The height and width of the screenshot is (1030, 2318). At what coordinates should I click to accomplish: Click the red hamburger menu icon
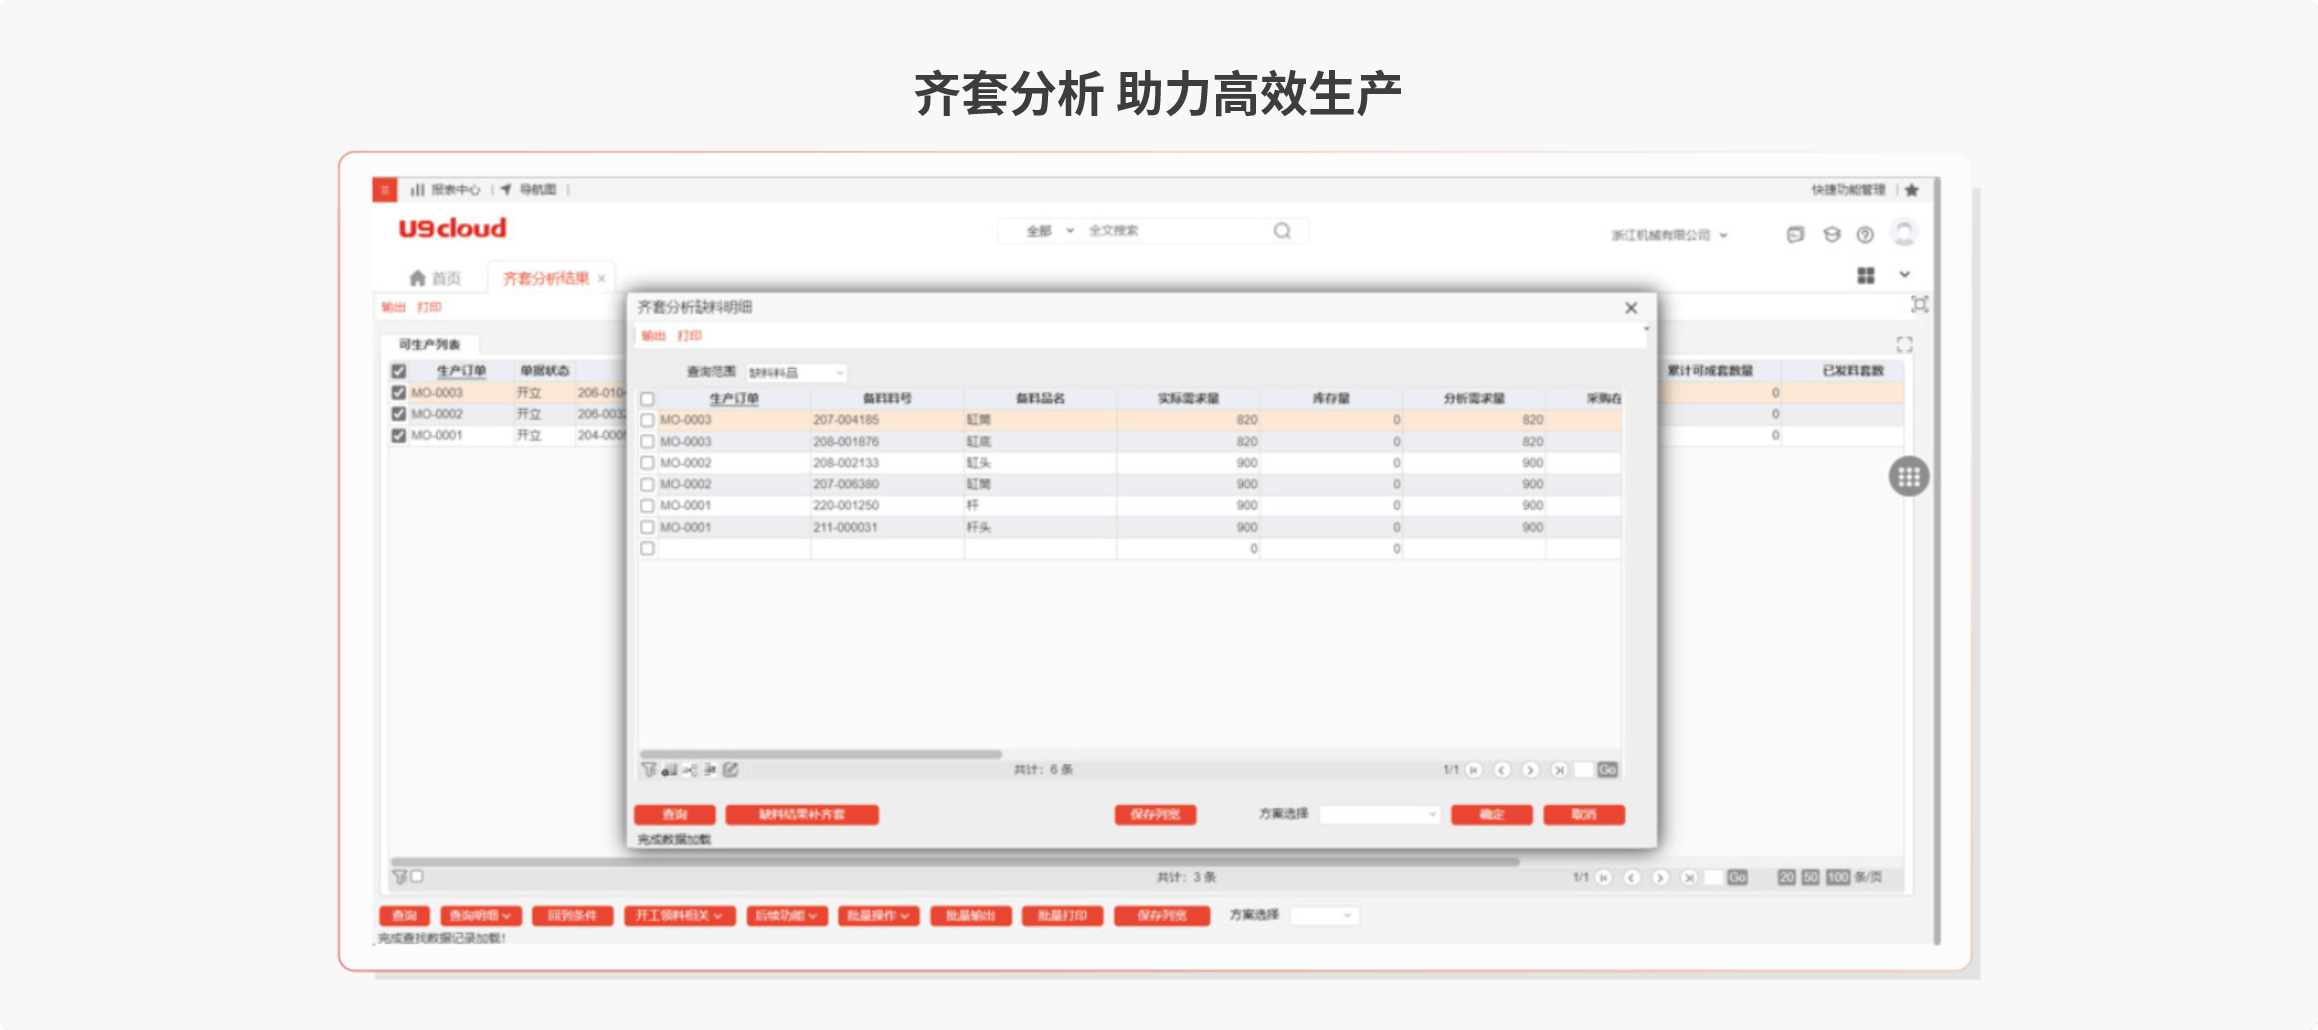tap(384, 189)
